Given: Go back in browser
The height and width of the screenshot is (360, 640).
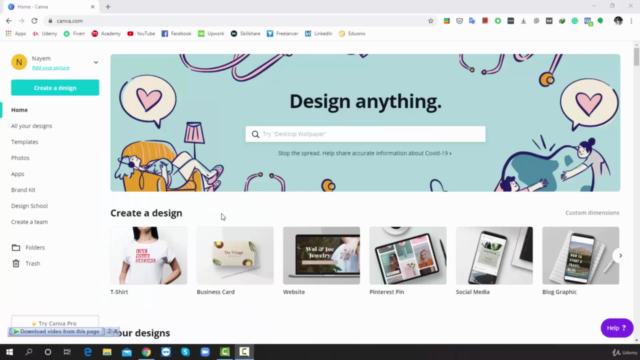Looking at the screenshot, I should tap(9, 21).
